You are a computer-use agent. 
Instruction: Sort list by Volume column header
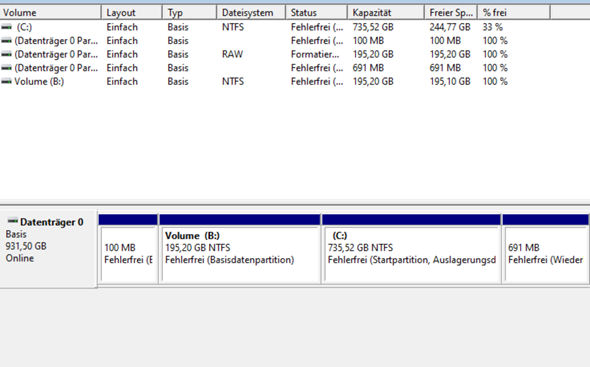click(50, 12)
